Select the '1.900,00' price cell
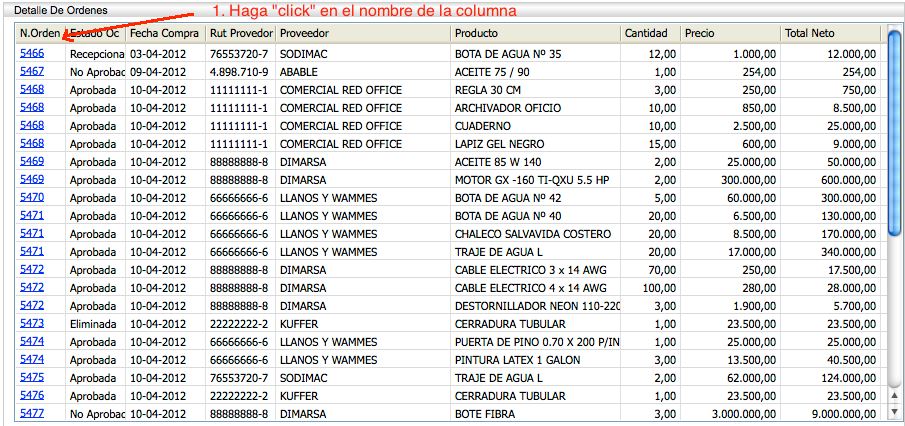The height and width of the screenshot is (426, 905). tap(730, 306)
